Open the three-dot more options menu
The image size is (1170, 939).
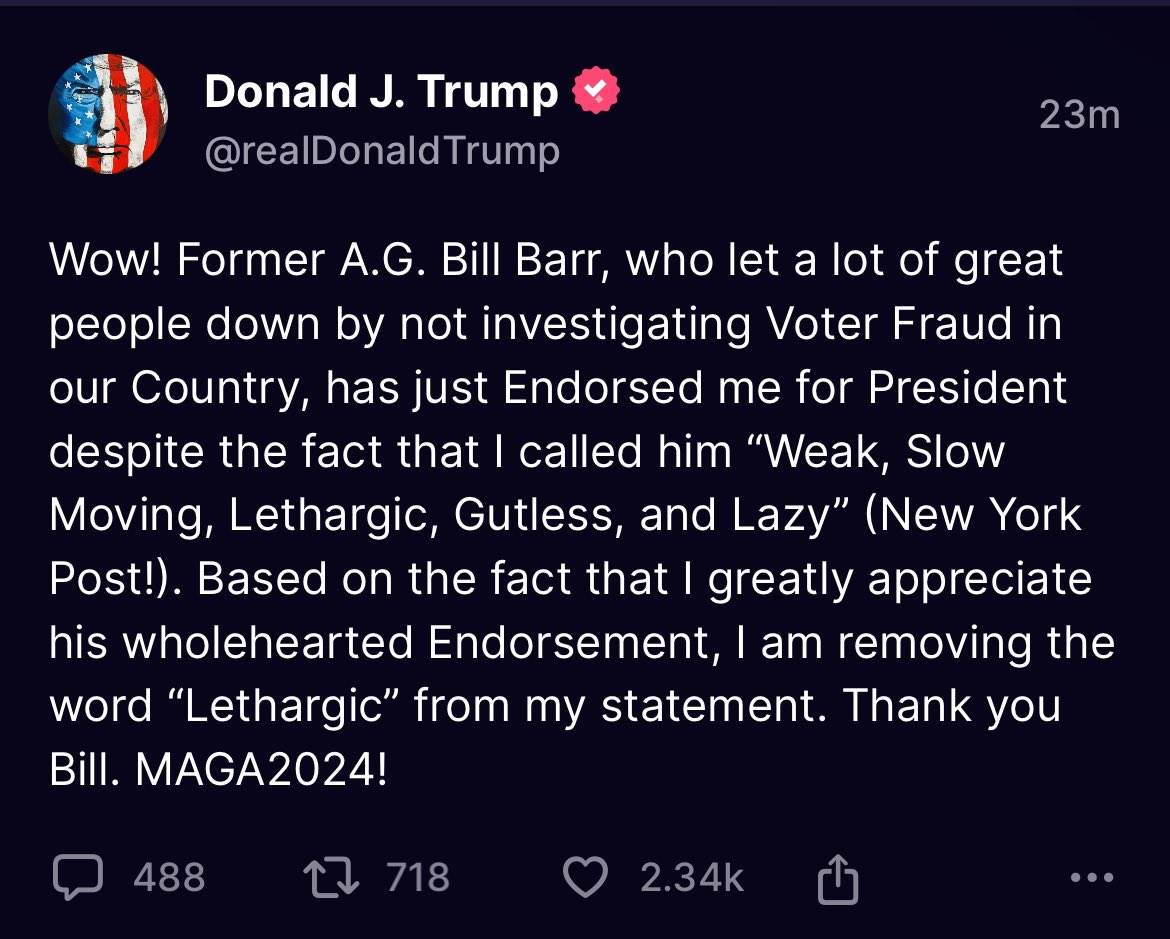pos(1091,878)
